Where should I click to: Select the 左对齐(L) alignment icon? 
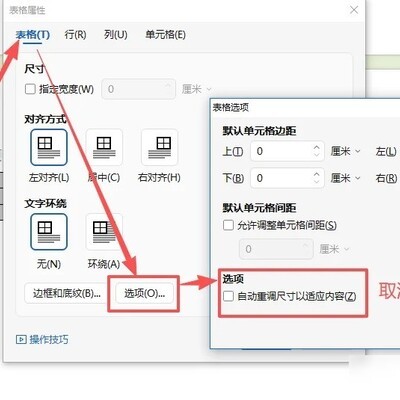coord(49,147)
